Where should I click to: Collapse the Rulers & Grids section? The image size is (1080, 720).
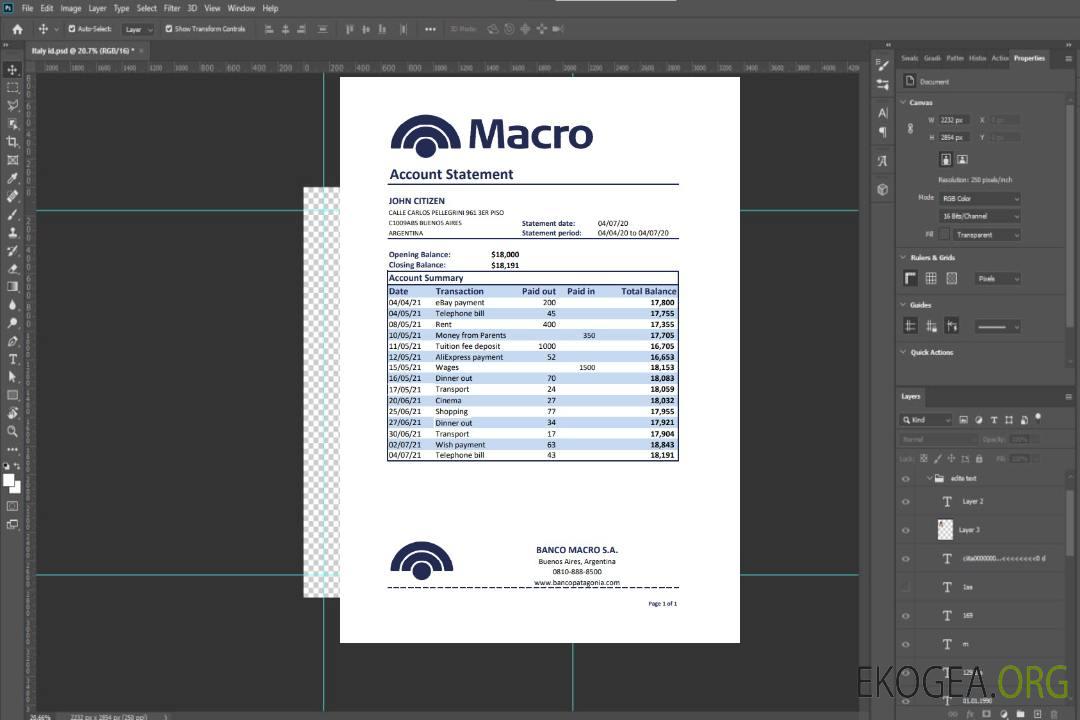coord(903,257)
